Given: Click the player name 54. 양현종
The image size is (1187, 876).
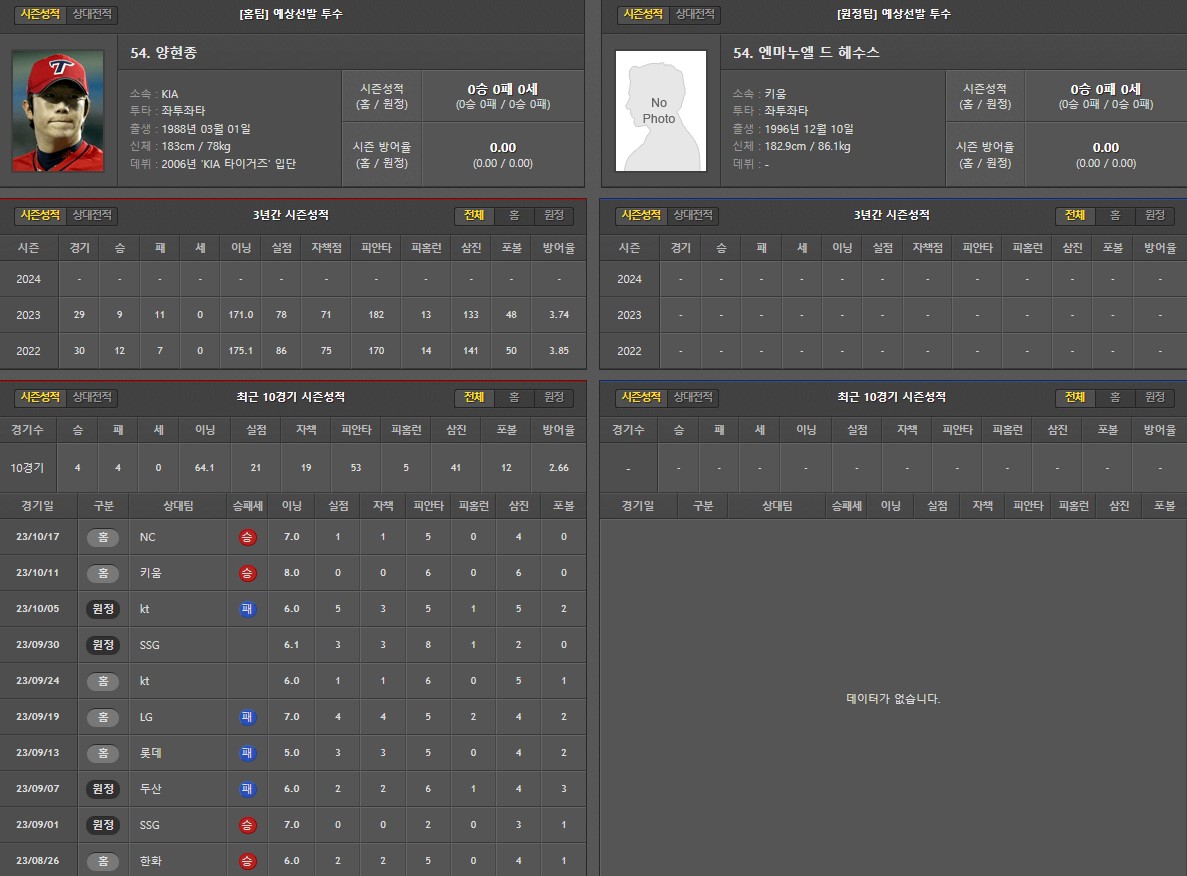Looking at the screenshot, I should (x=164, y=53).
